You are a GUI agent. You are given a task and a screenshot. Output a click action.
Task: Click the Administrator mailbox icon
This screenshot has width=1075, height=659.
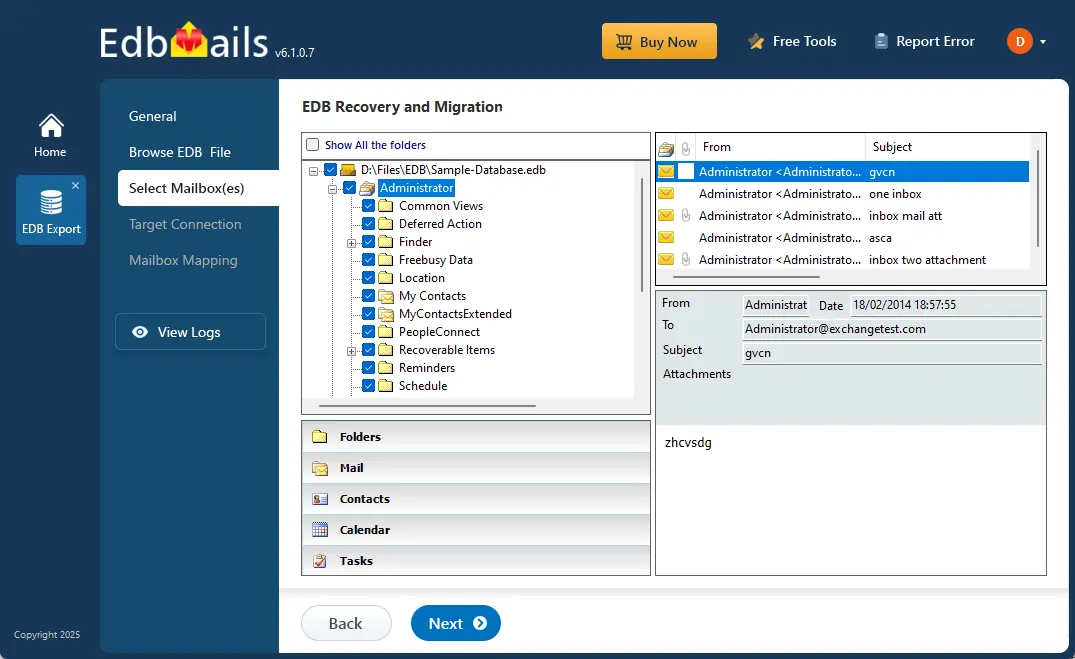point(367,188)
